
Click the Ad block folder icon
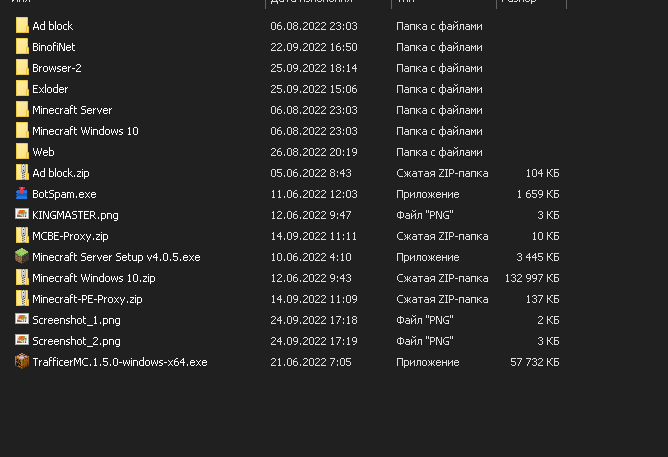22,26
